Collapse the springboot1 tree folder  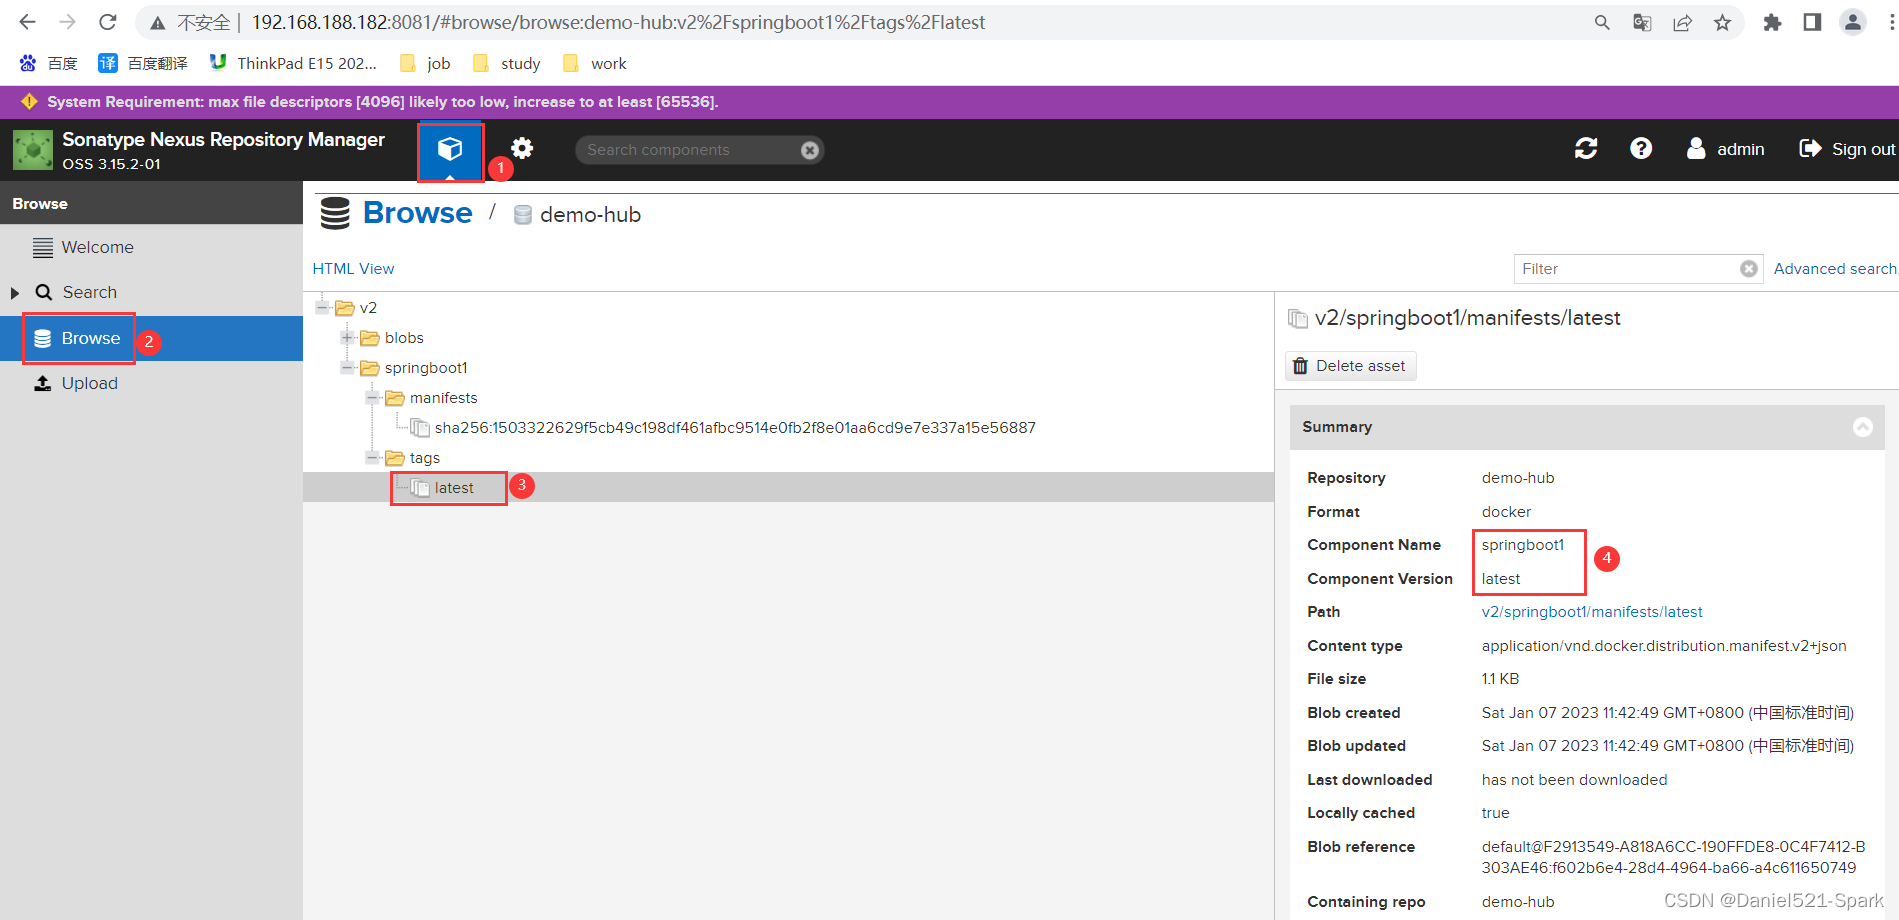[x=348, y=367]
